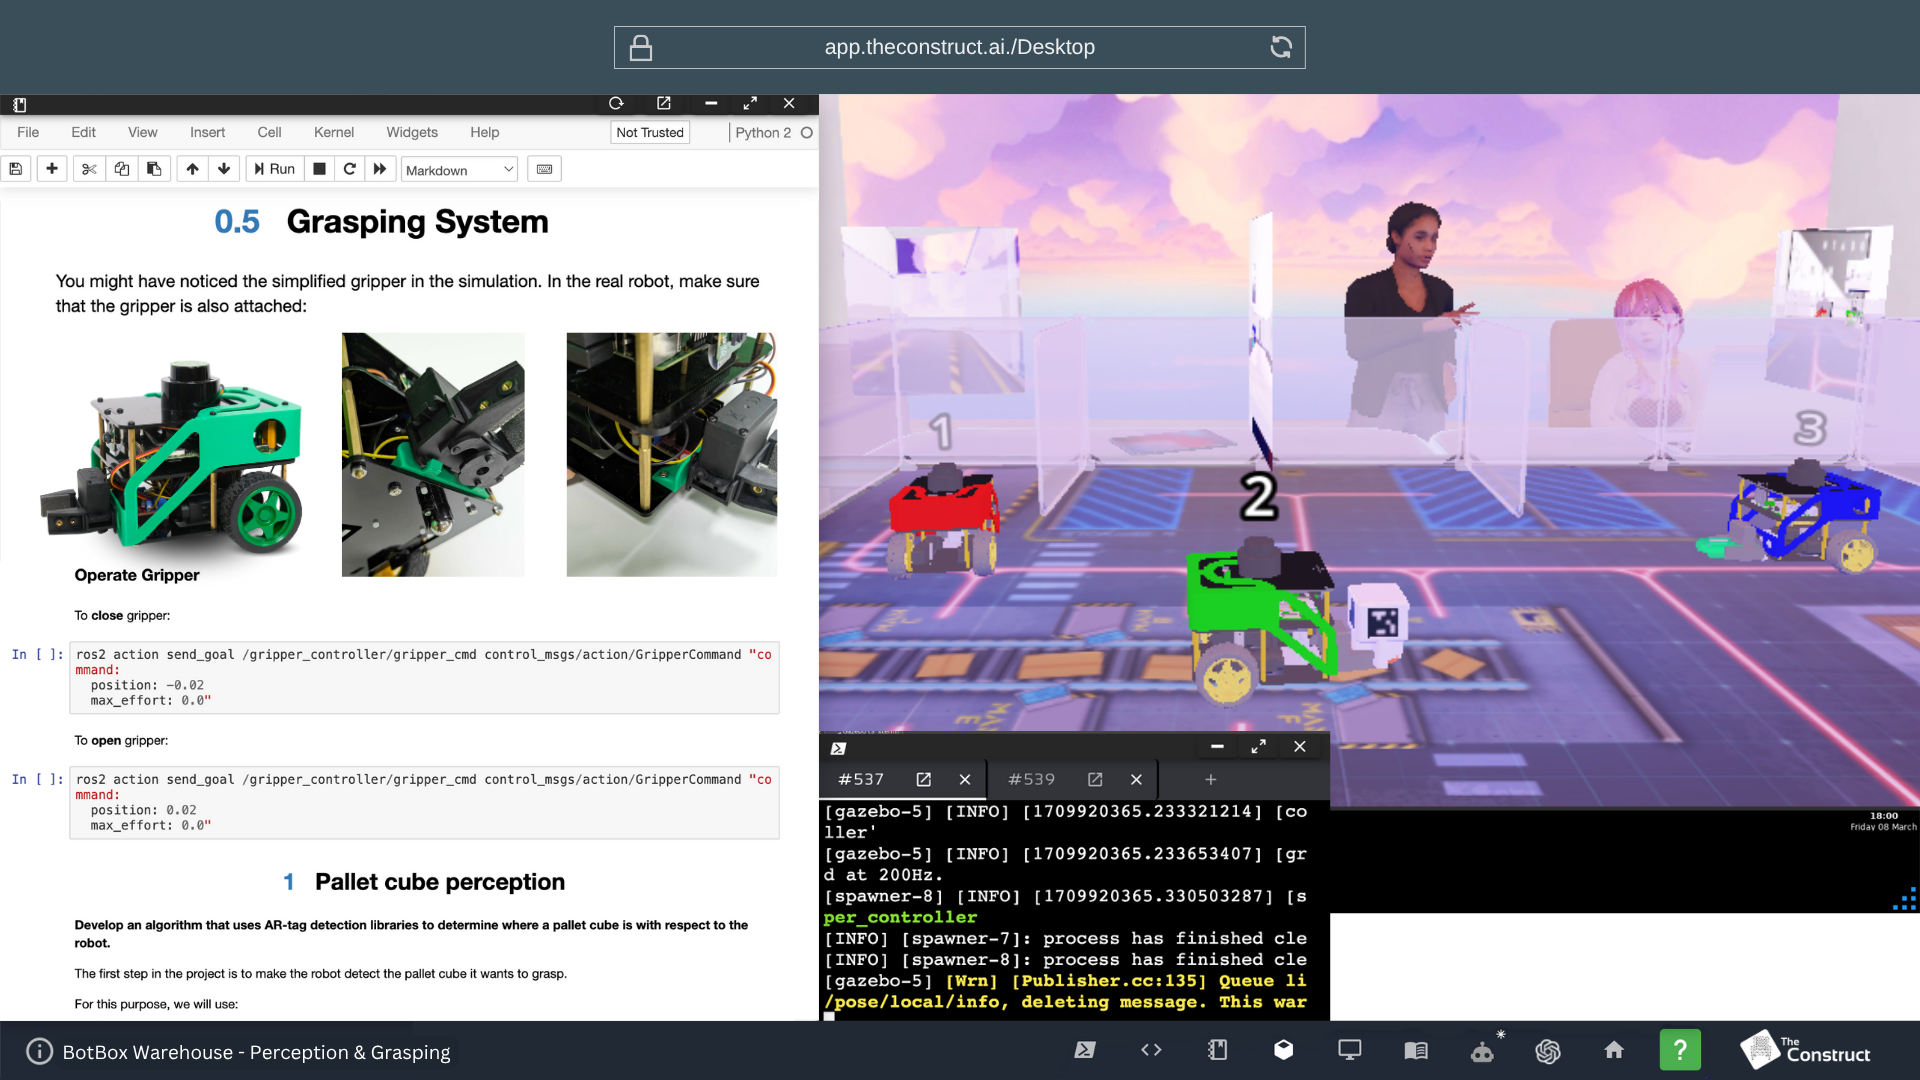Click The Construct logo
This screenshot has width=1920, height=1080.
click(1806, 1050)
